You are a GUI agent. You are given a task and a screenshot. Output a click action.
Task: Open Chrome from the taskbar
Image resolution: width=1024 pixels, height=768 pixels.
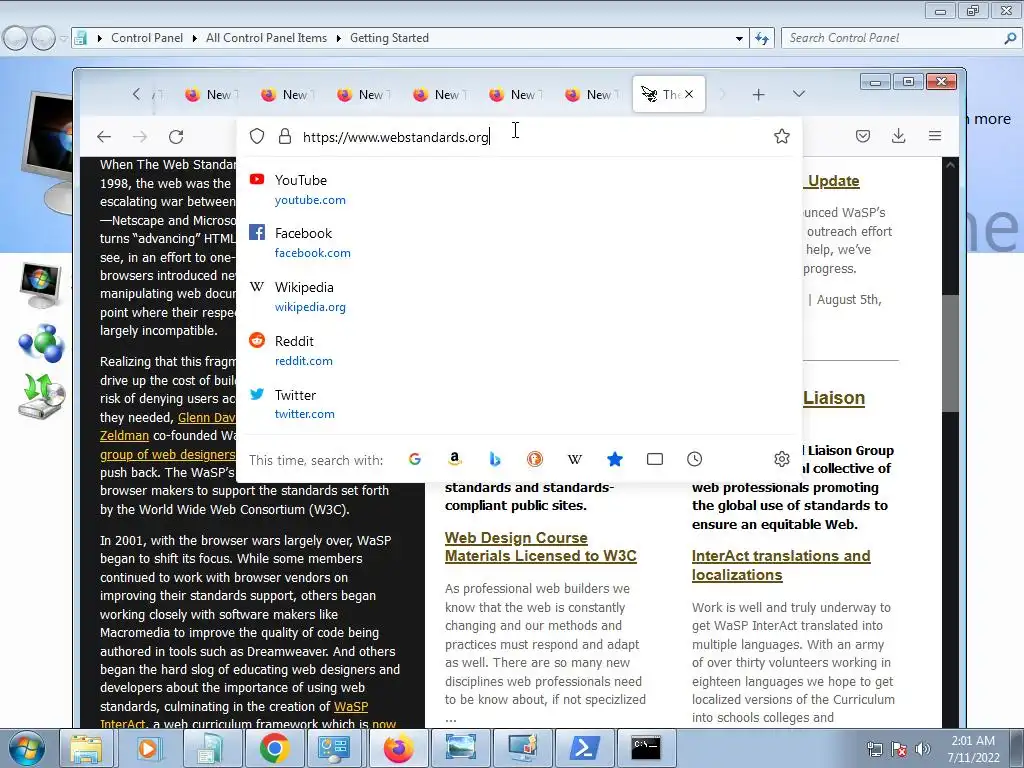pos(274,748)
